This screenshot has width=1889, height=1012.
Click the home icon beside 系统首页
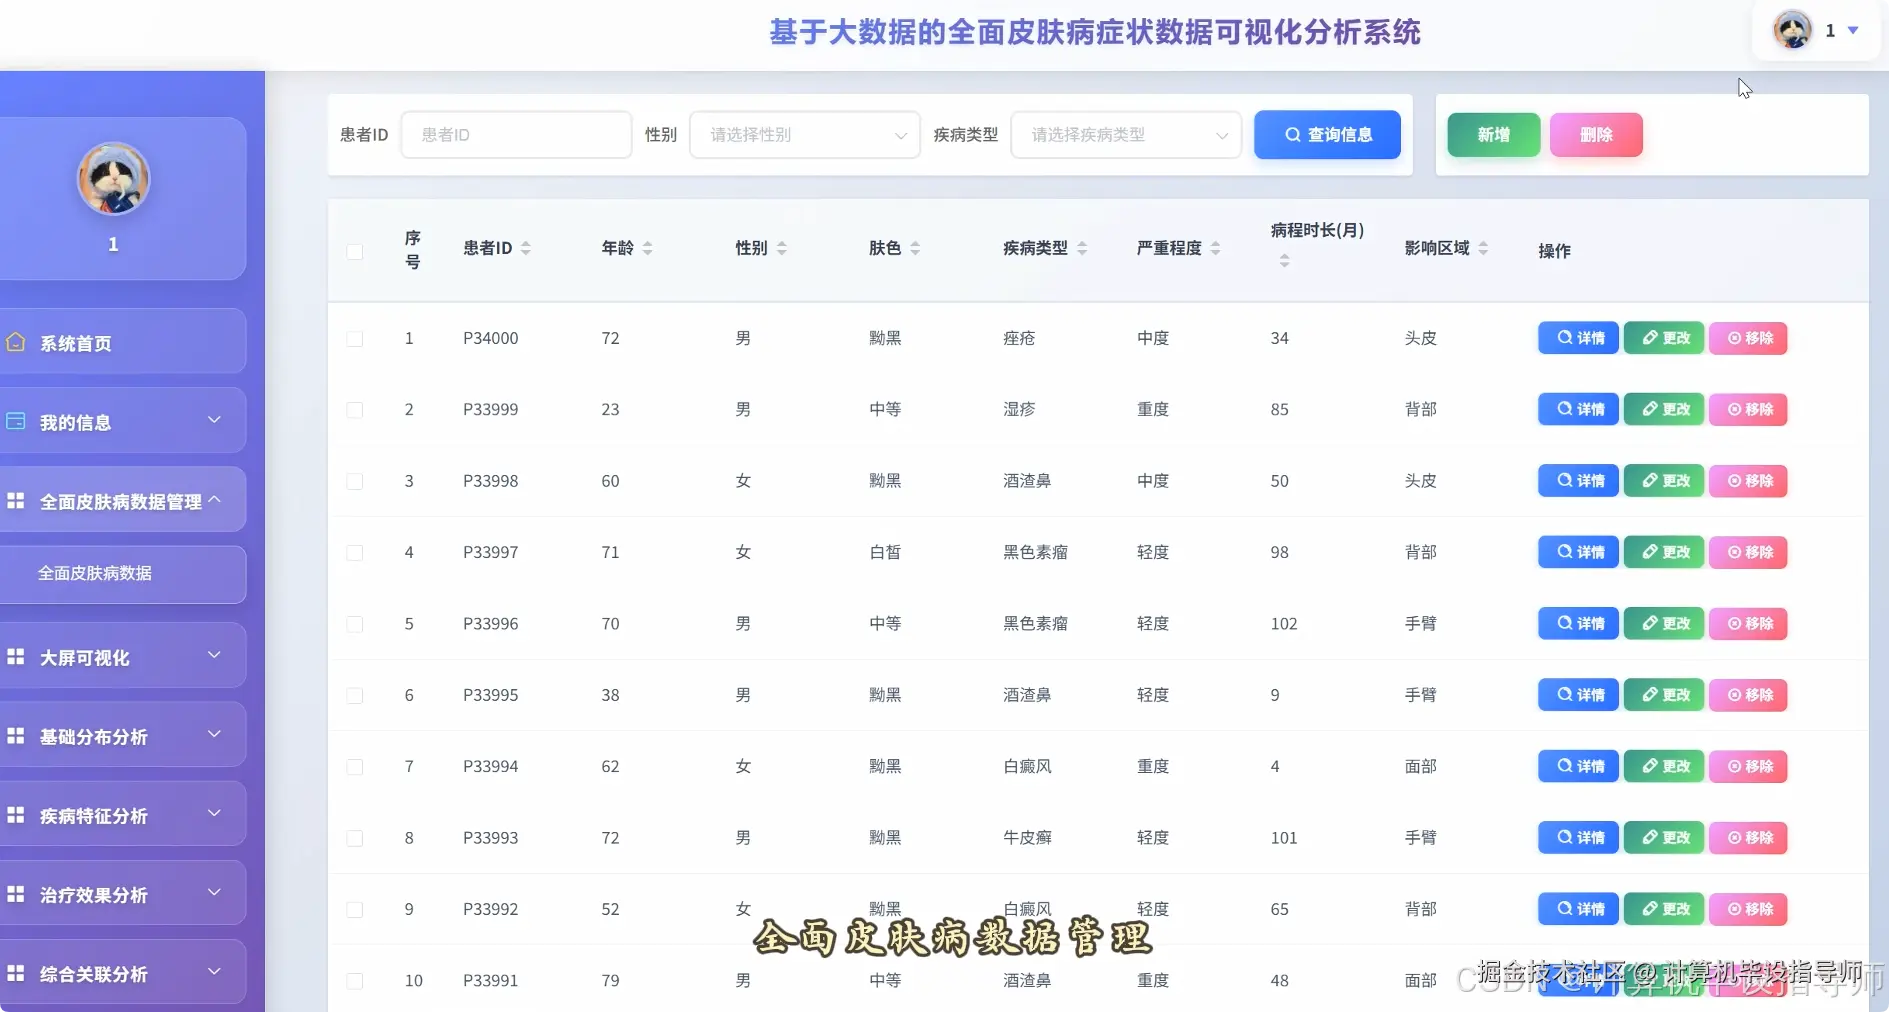pos(15,342)
